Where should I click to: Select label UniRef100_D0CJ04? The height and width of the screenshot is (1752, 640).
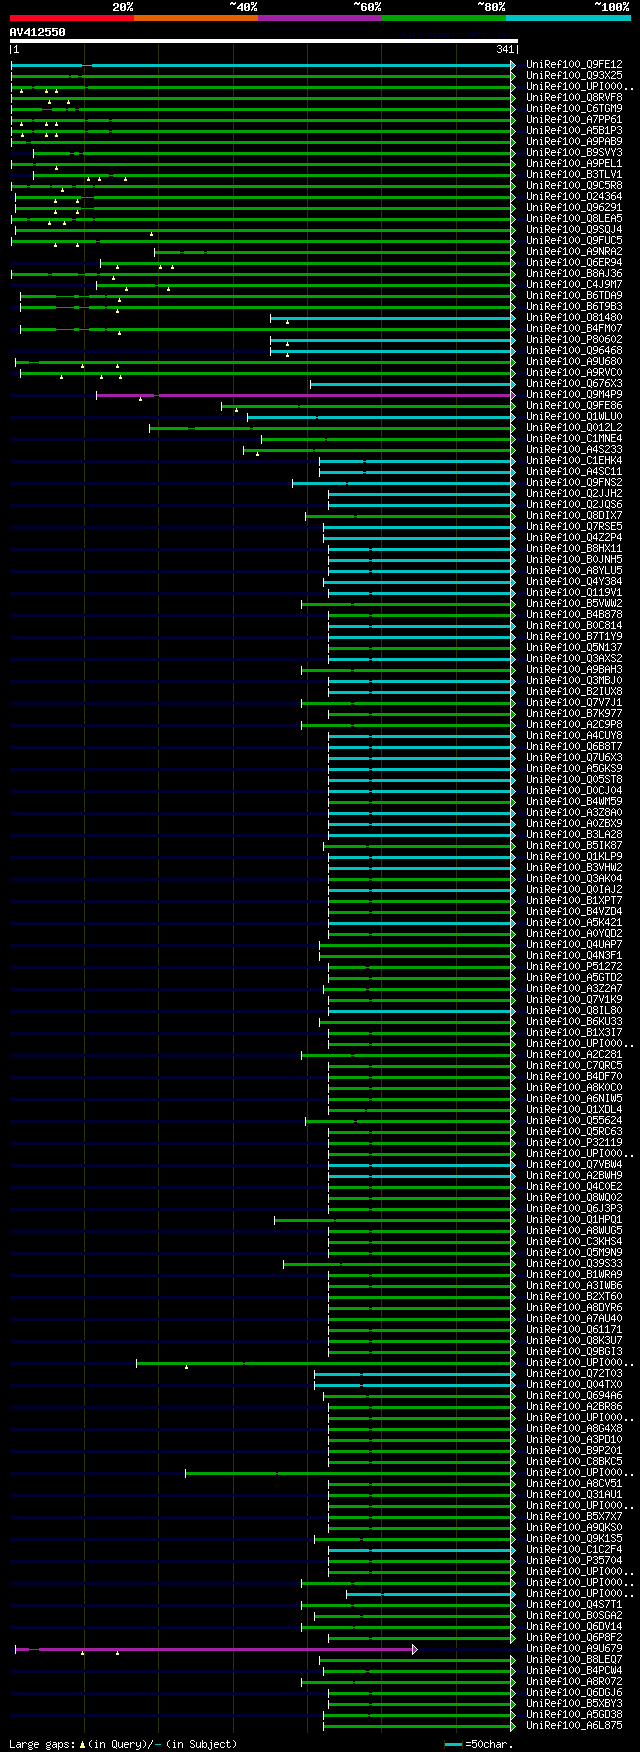click(x=574, y=791)
